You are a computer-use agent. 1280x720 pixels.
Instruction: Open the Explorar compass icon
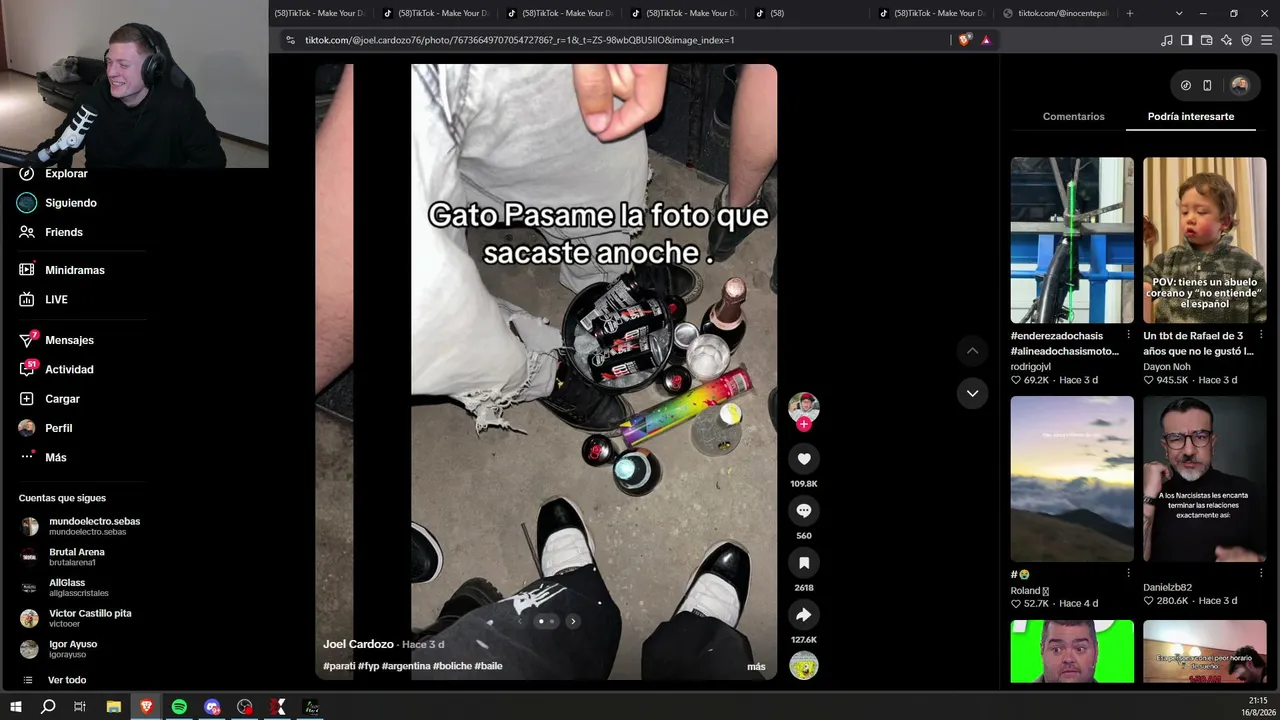coord(27,173)
